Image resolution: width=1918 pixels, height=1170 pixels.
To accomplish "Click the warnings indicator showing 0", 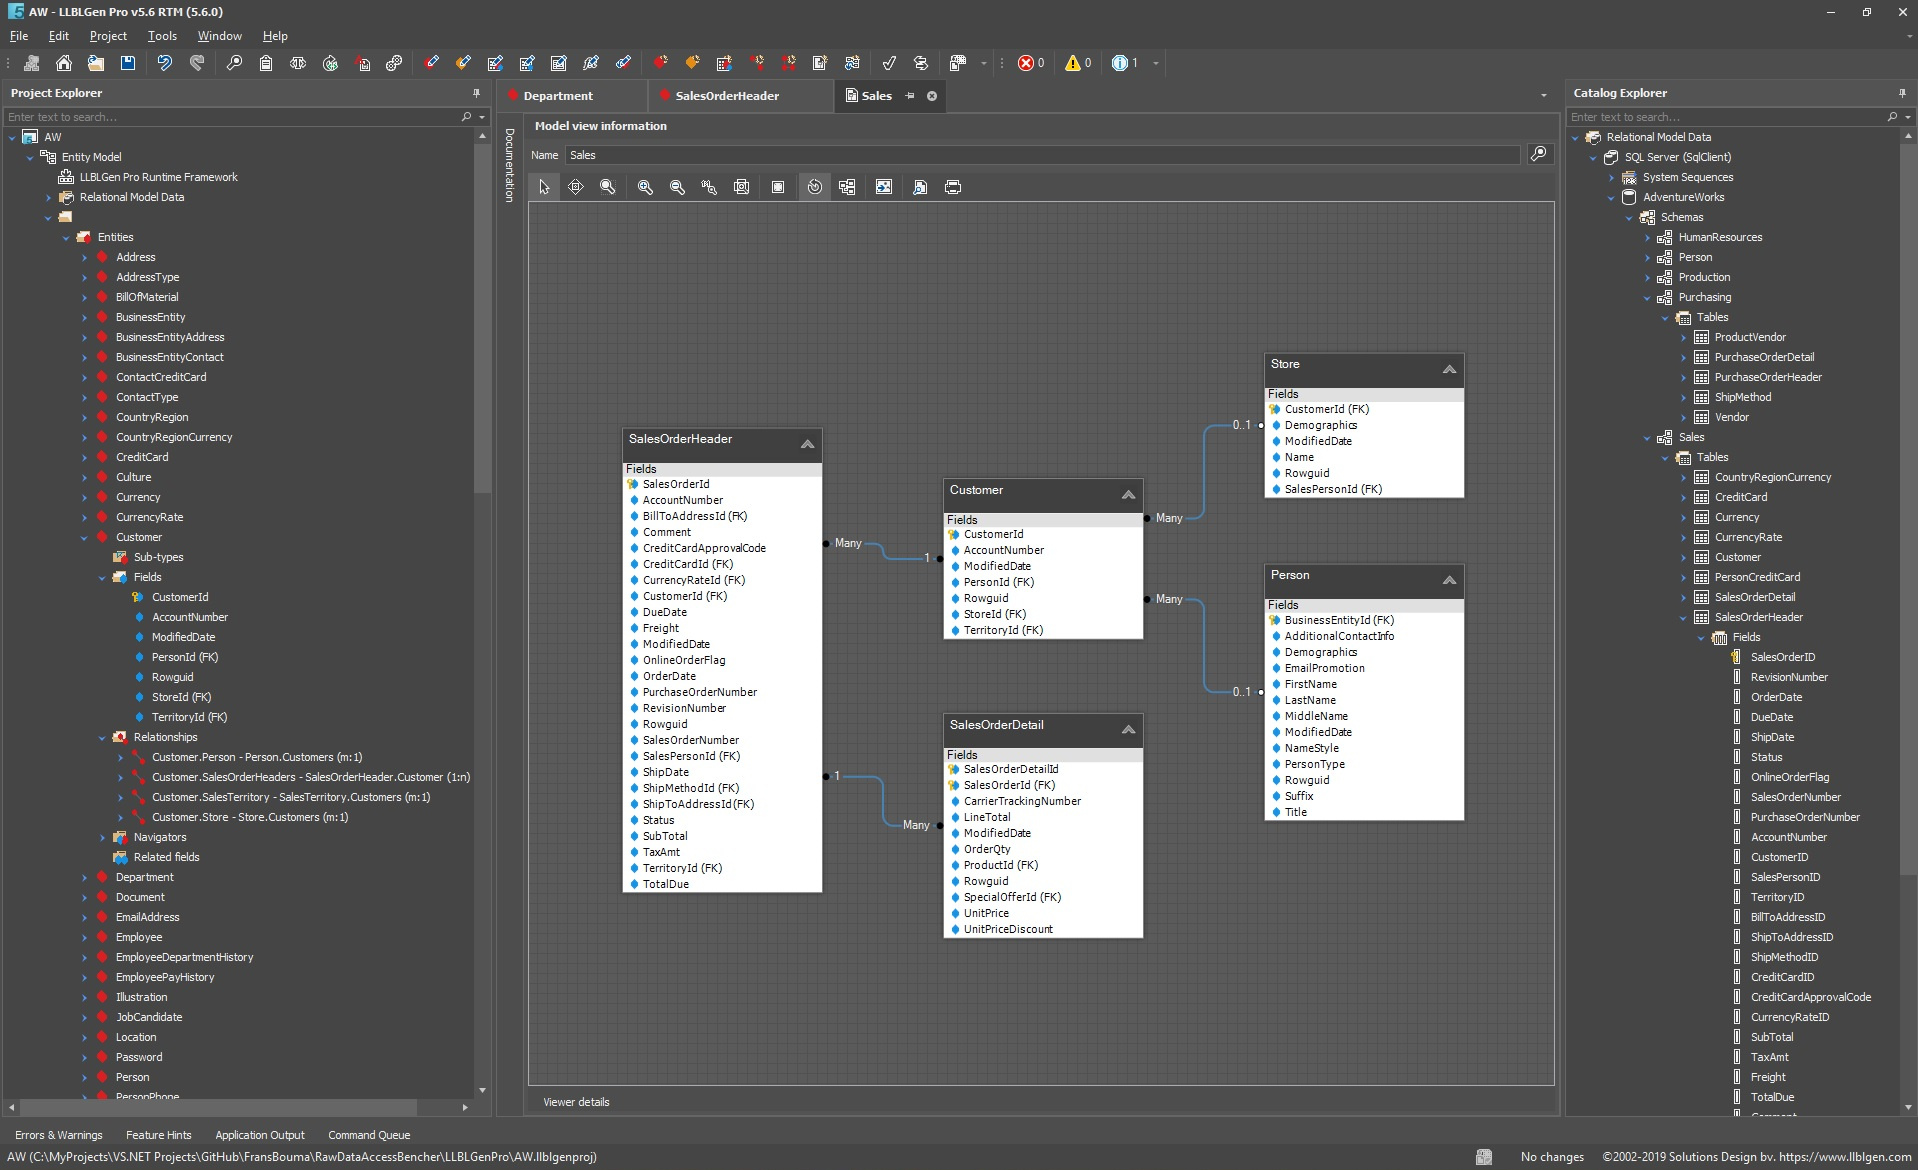I will click(1078, 63).
